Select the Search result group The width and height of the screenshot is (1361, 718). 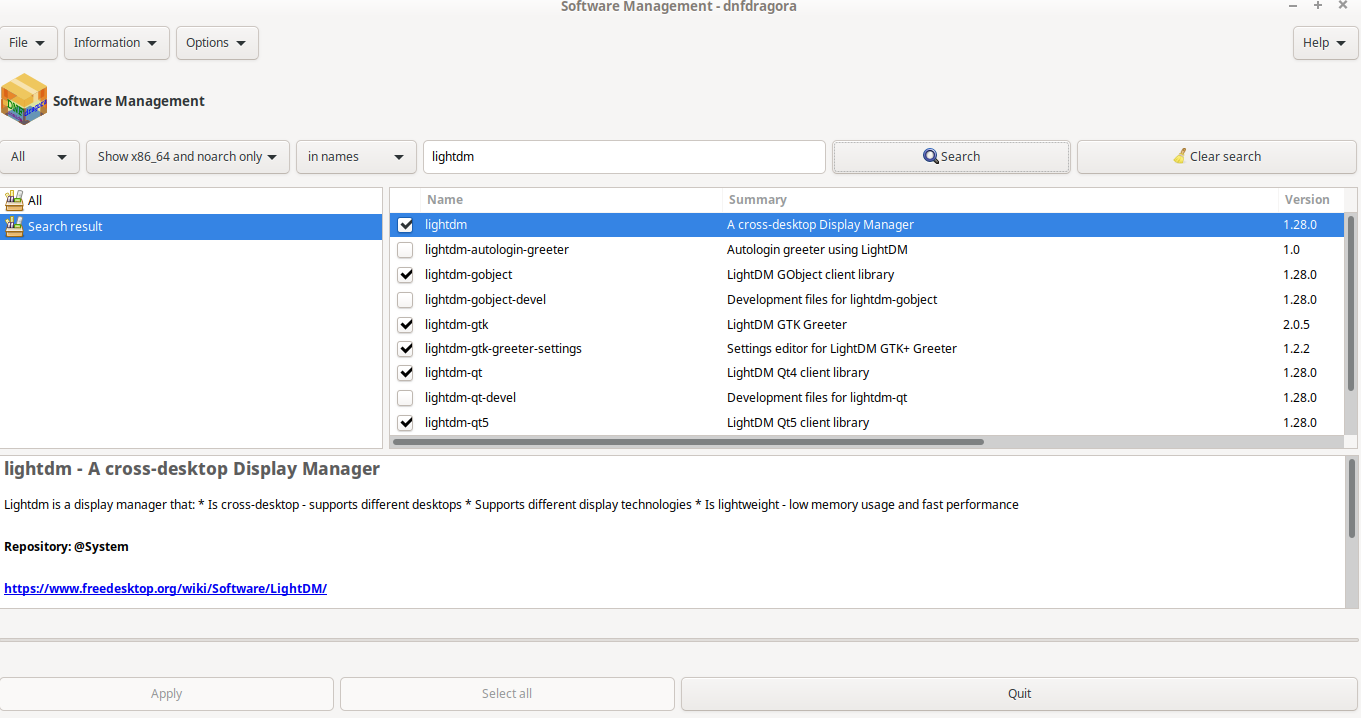tap(191, 226)
